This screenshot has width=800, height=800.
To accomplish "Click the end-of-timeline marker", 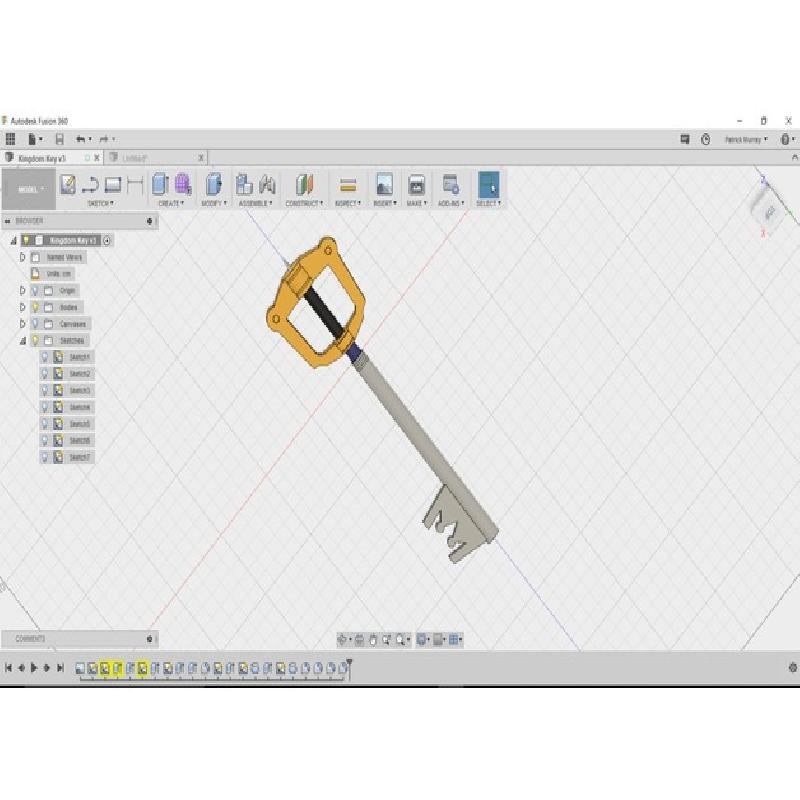I will (x=349, y=668).
